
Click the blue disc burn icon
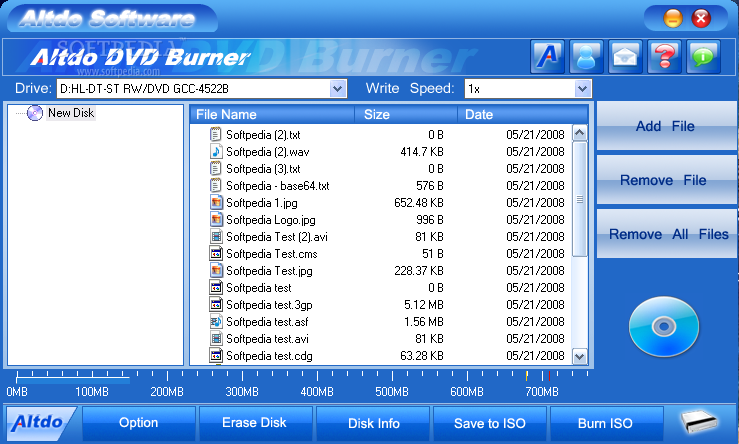pos(664,326)
